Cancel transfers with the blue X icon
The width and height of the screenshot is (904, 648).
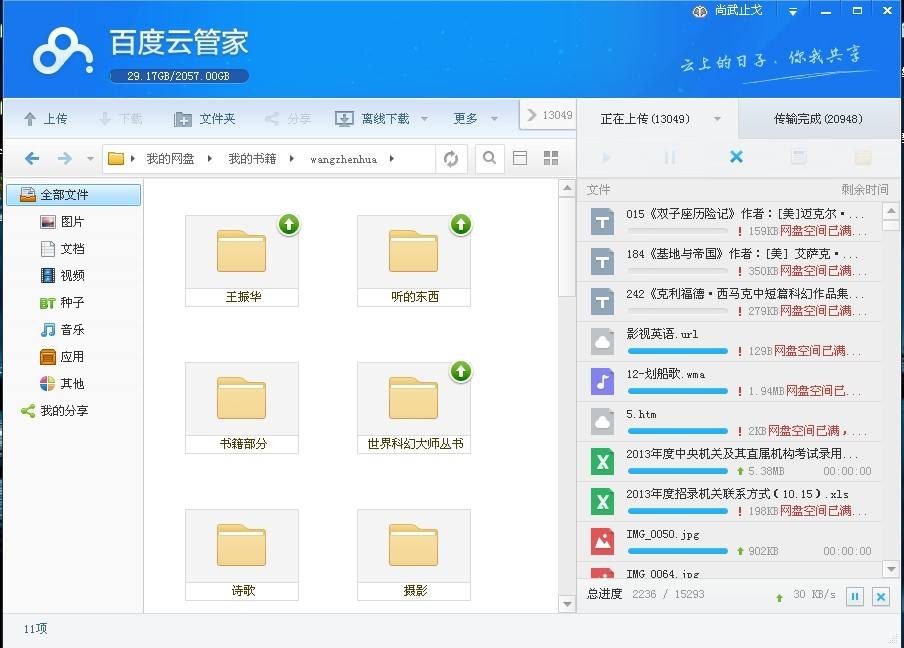click(x=736, y=157)
